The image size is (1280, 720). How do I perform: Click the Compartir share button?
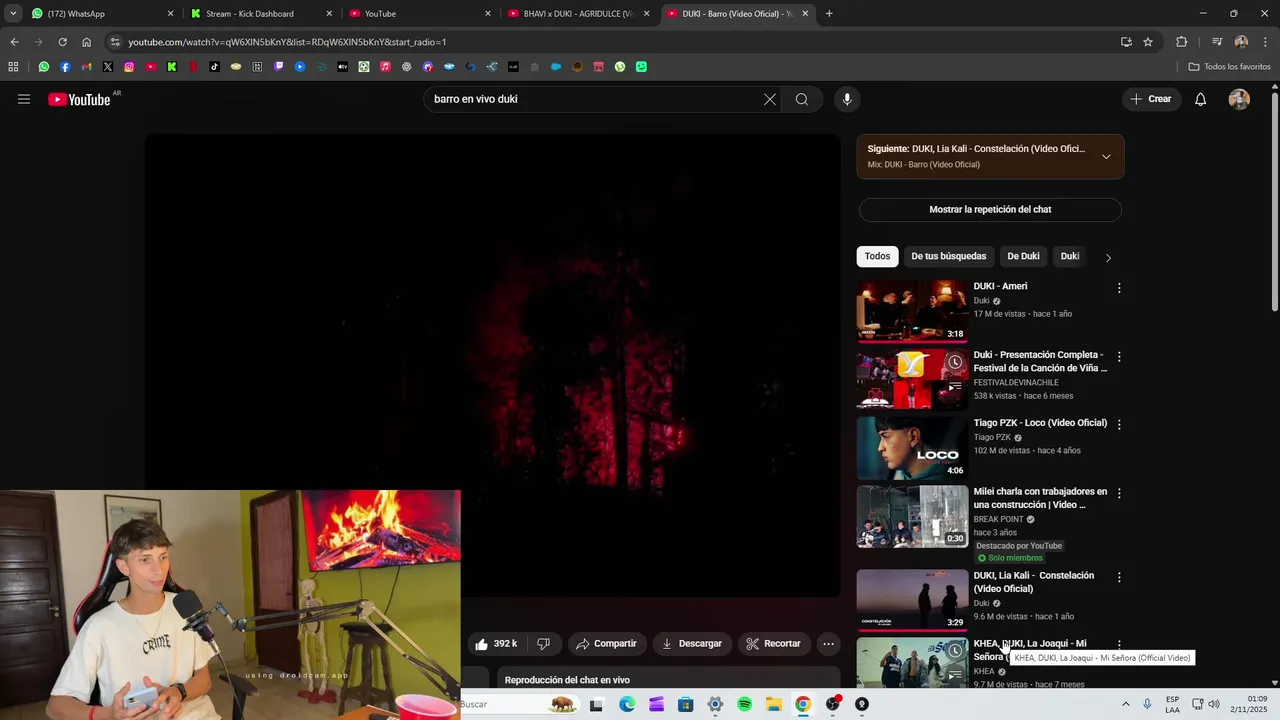pyautogui.click(x=606, y=643)
